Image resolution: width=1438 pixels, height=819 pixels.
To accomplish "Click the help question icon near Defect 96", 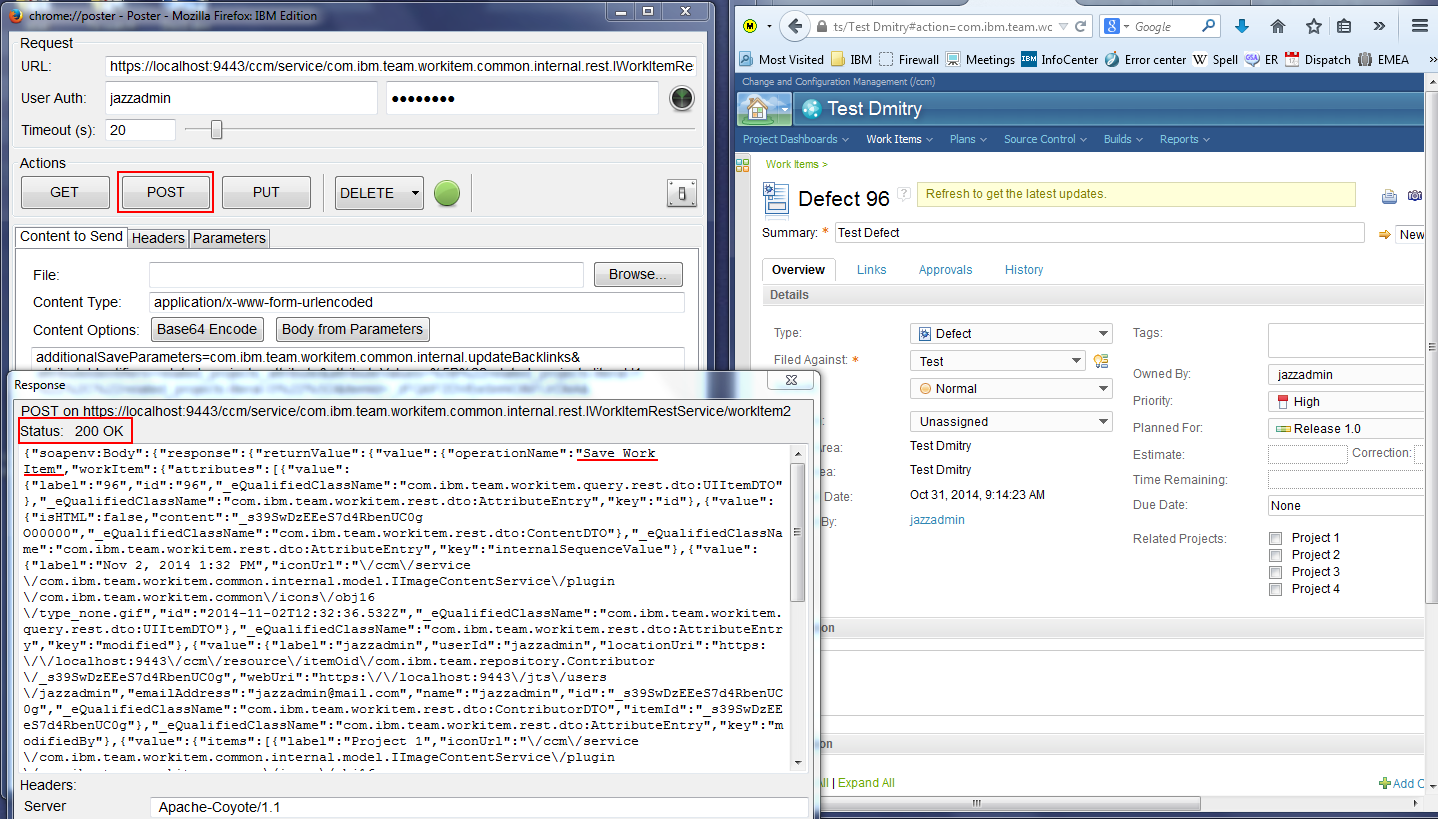I will tap(904, 193).
